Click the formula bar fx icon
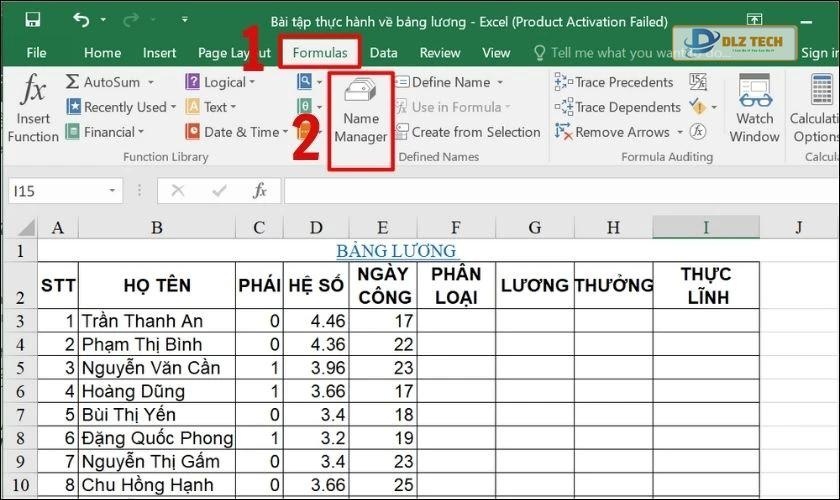 pos(260,191)
